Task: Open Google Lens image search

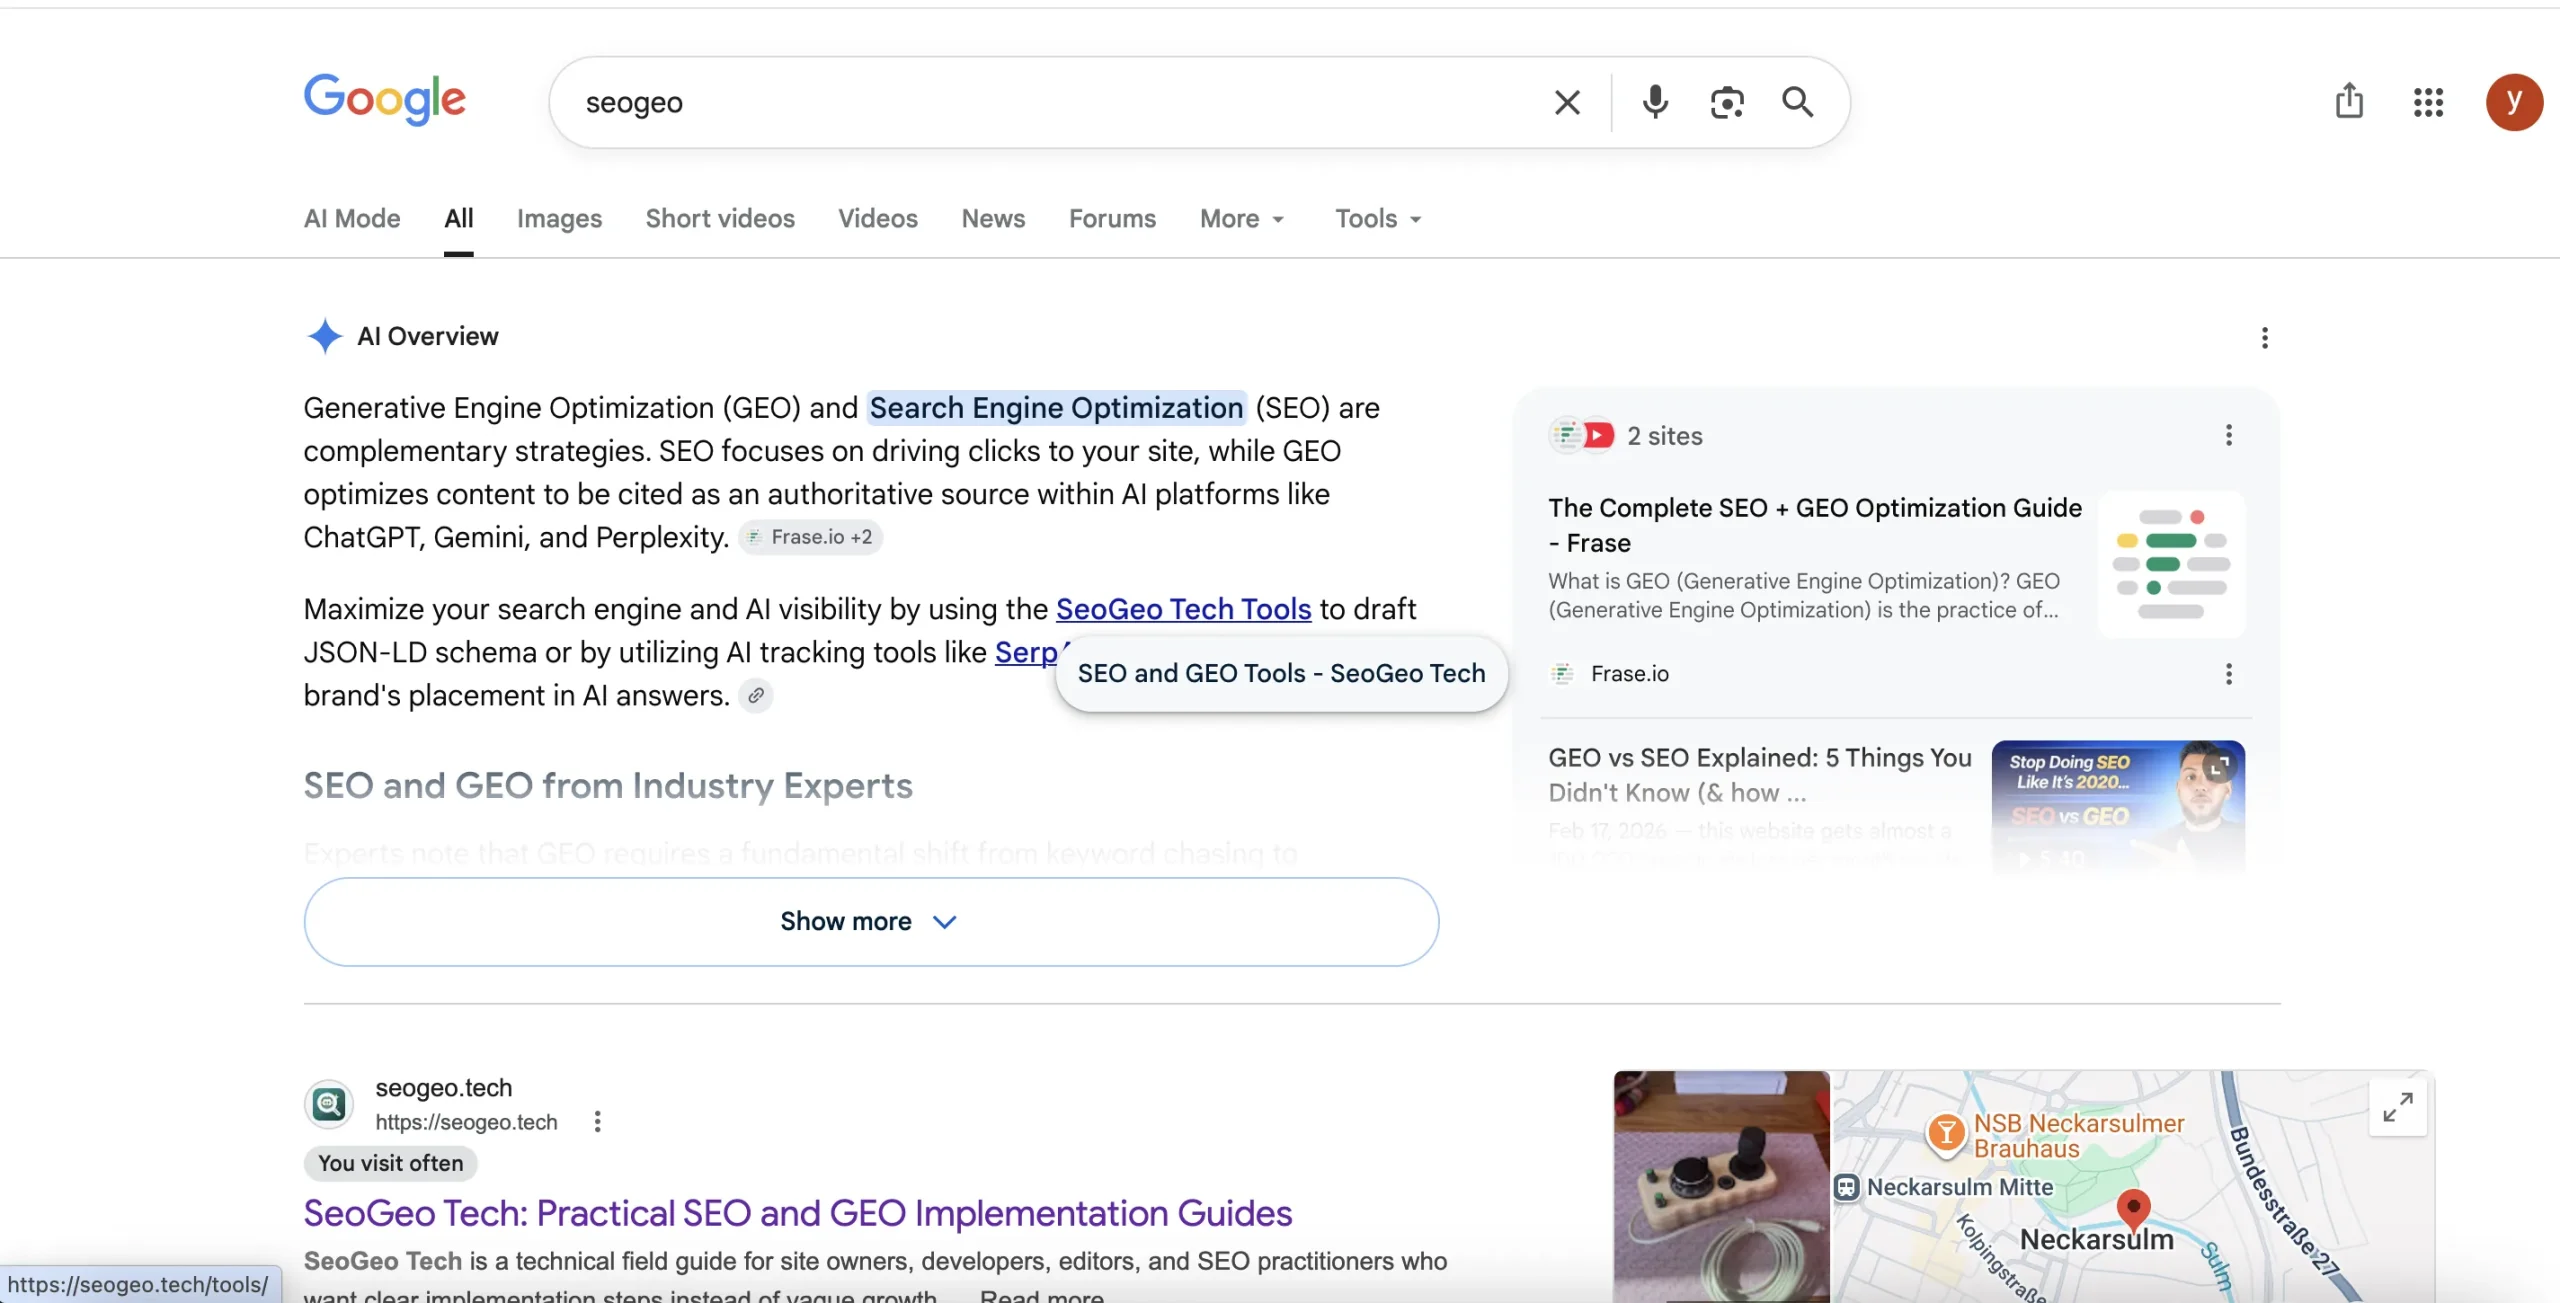Action: point(1727,102)
